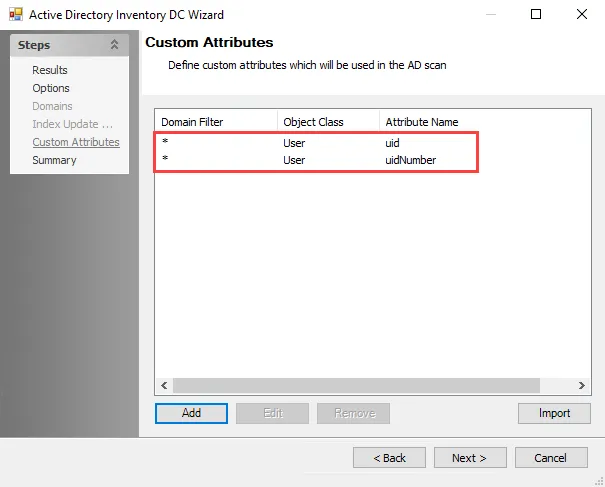This screenshot has width=605, height=487.
Task: Go back with the < Back button
Action: (x=389, y=458)
